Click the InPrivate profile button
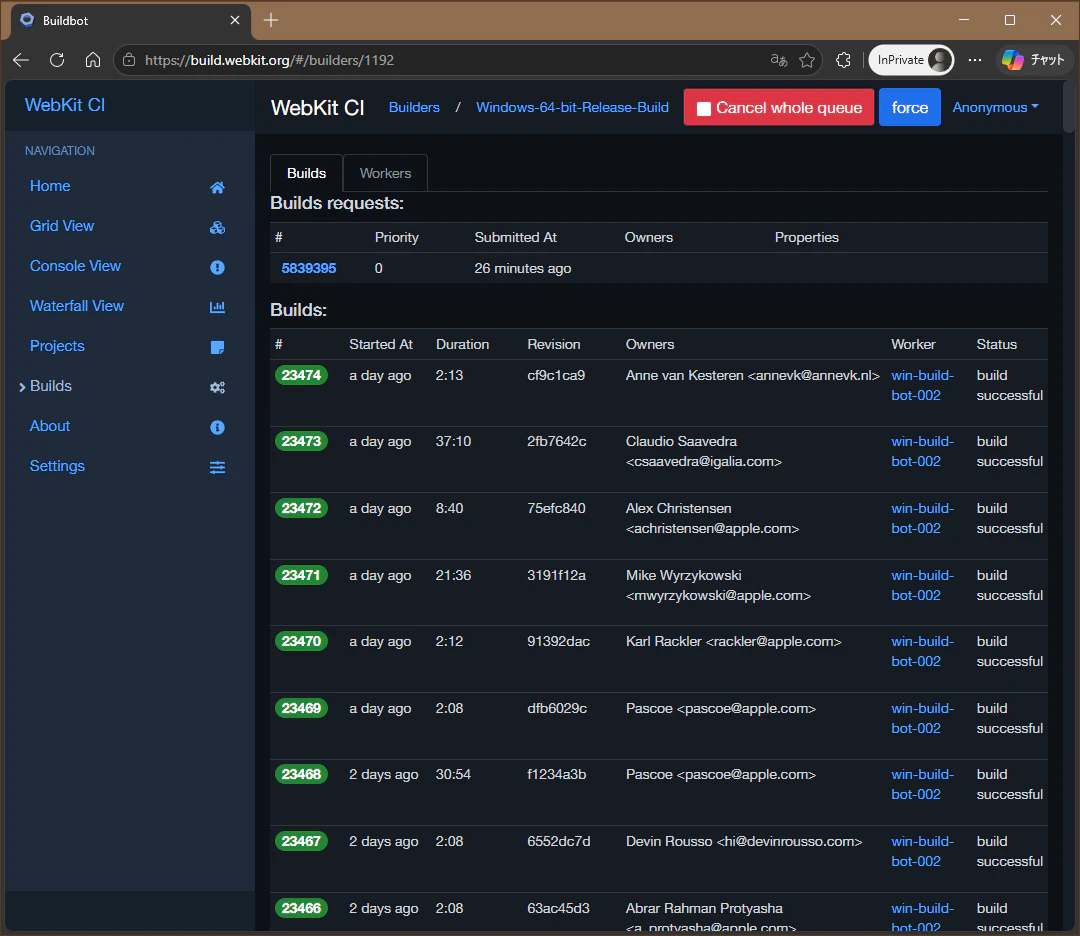The image size is (1080, 936). [911, 60]
